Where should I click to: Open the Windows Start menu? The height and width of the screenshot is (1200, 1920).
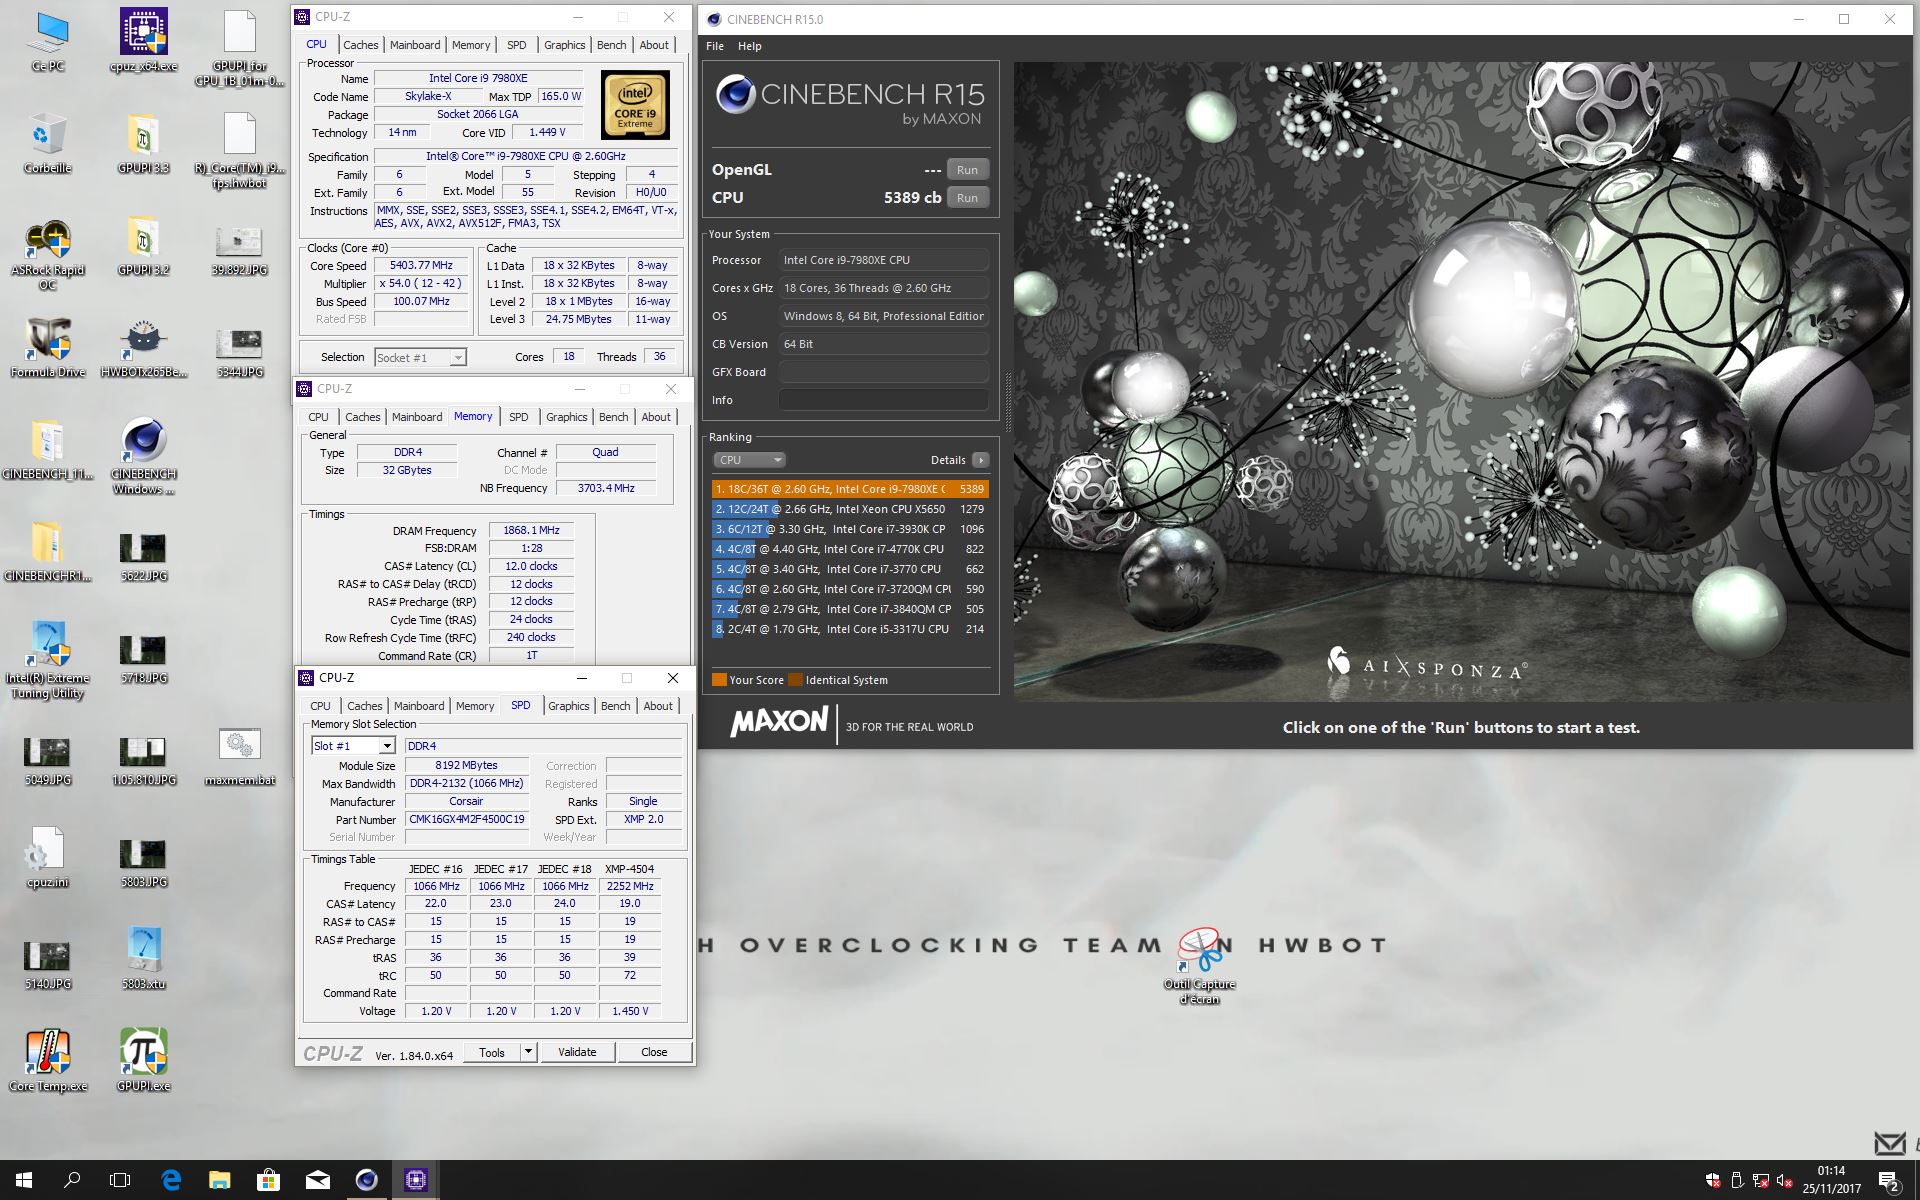pos(24,1180)
